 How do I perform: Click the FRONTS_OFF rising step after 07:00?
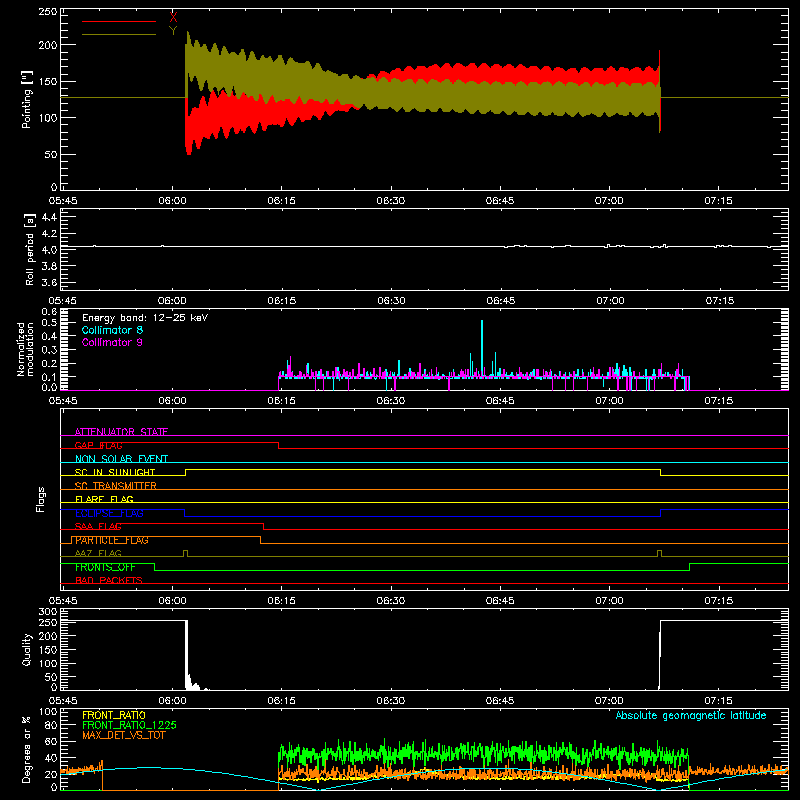[689, 567]
